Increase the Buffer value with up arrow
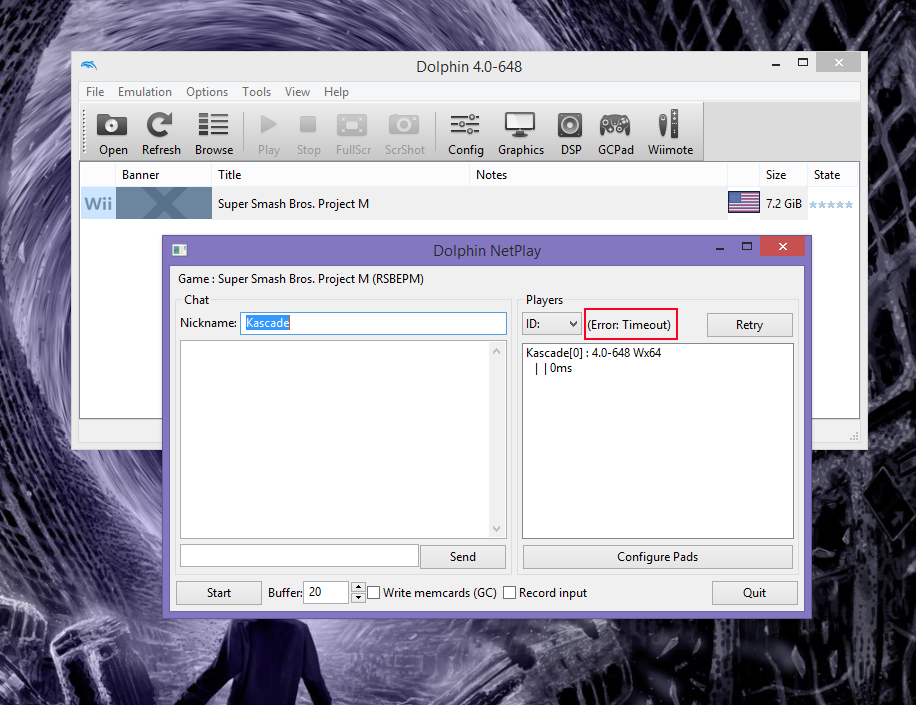The width and height of the screenshot is (916, 705). point(358,587)
